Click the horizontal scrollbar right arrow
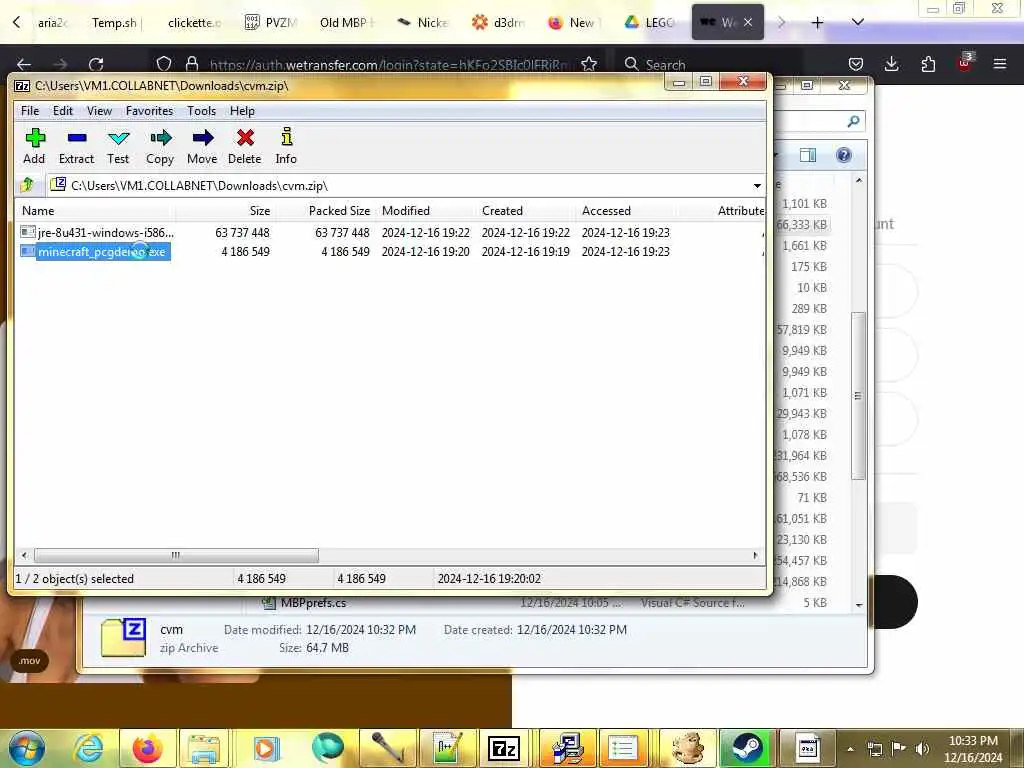This screenshot has height=768, width=1024. coord(756,555)
